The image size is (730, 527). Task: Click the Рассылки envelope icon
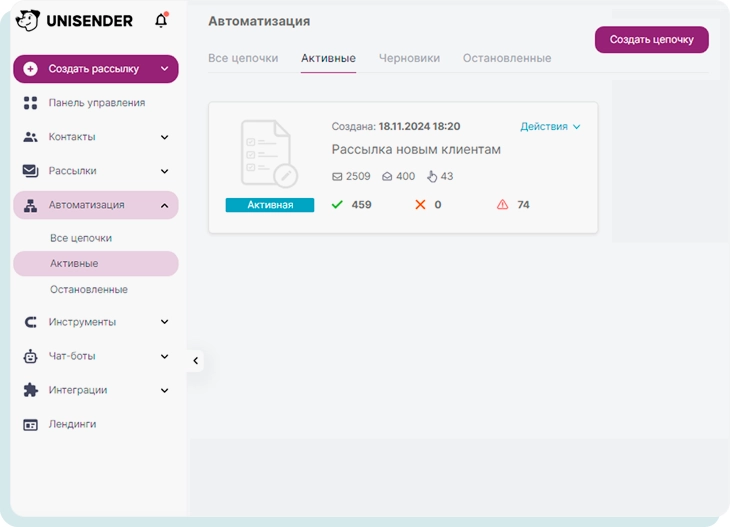30,171
